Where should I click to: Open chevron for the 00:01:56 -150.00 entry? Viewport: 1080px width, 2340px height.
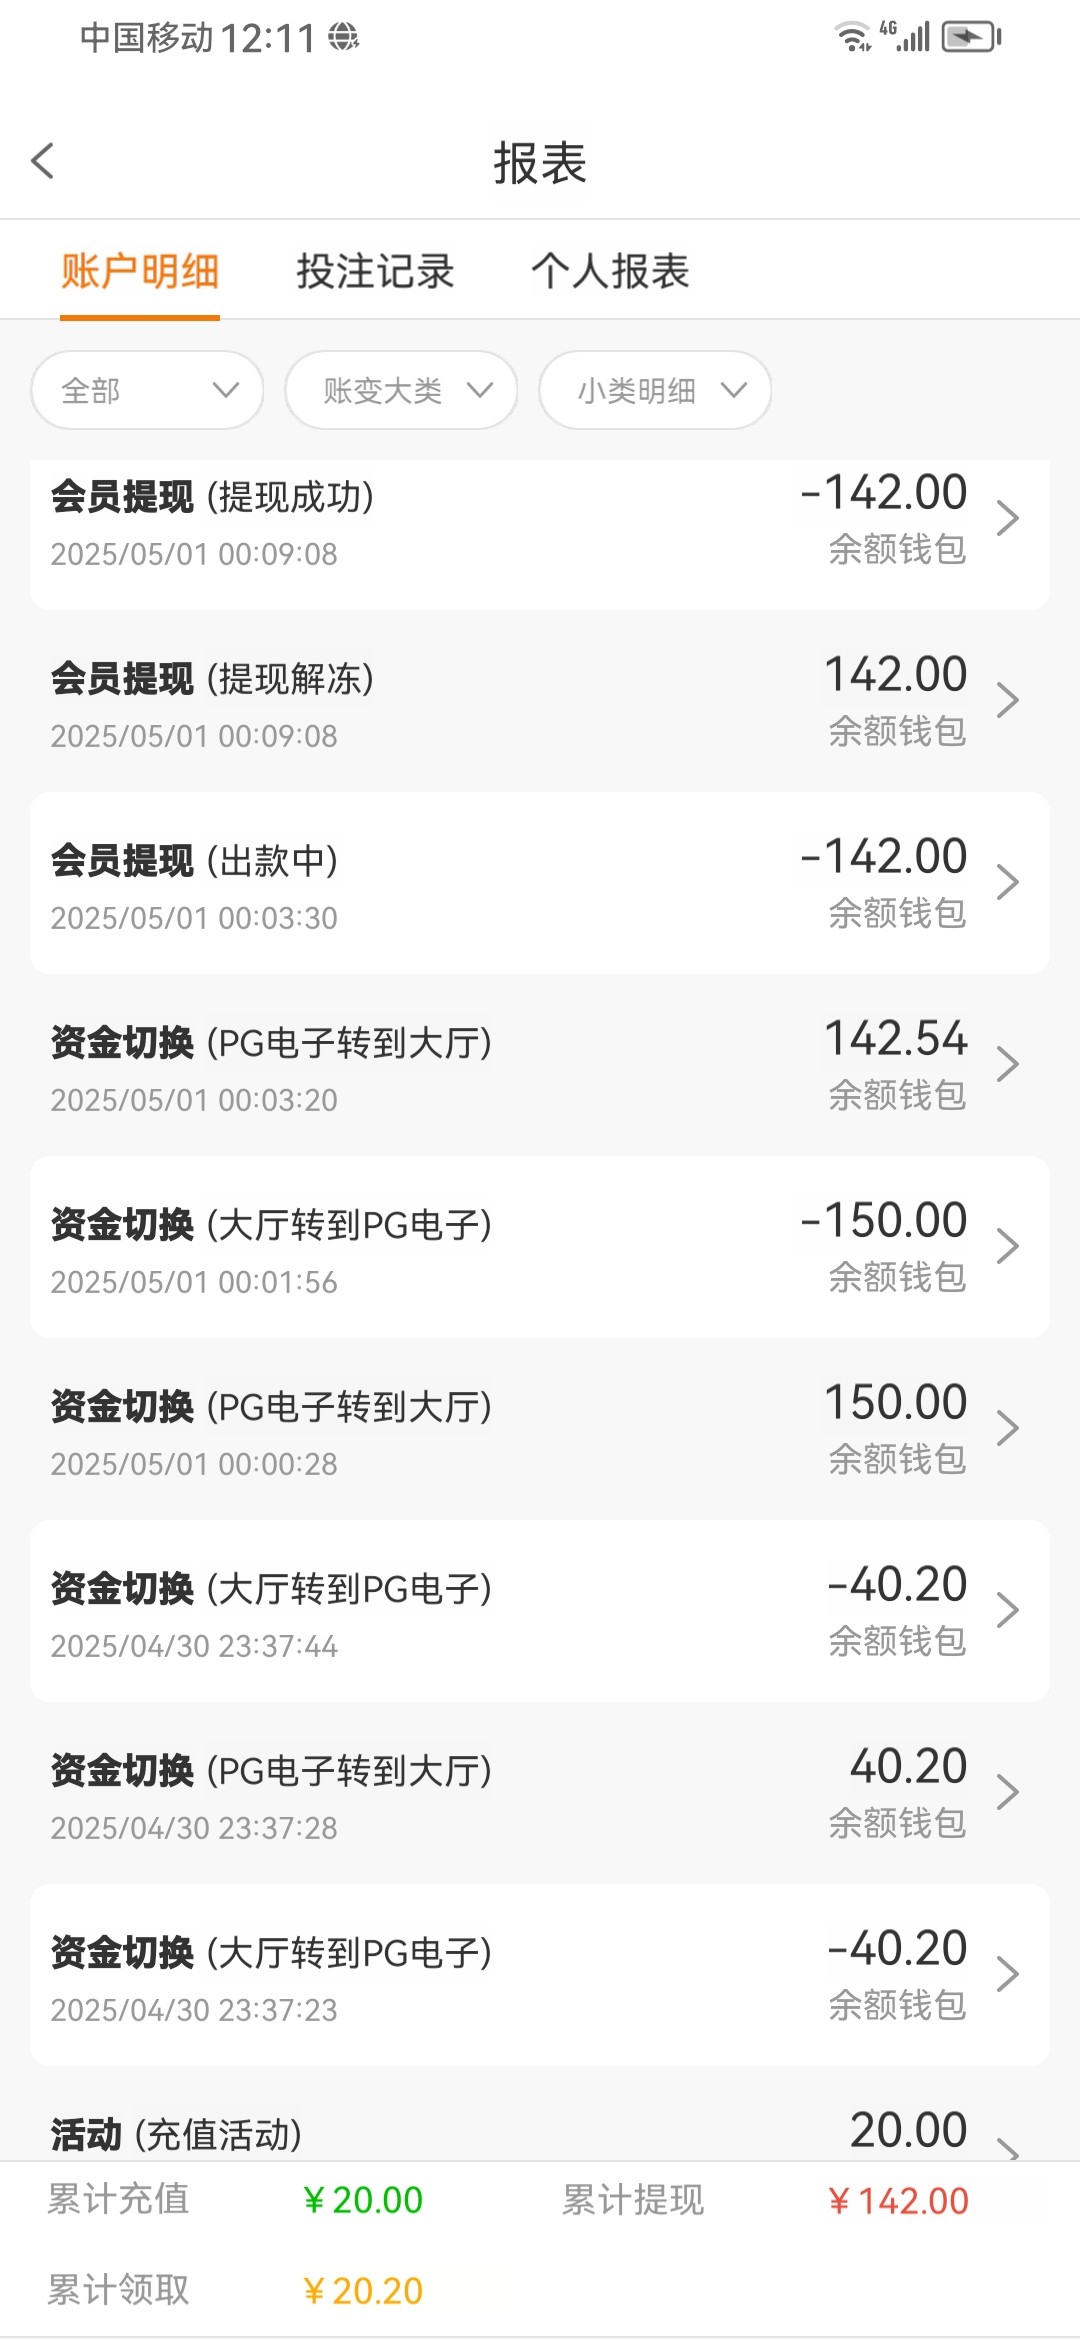point(1007,1246)
